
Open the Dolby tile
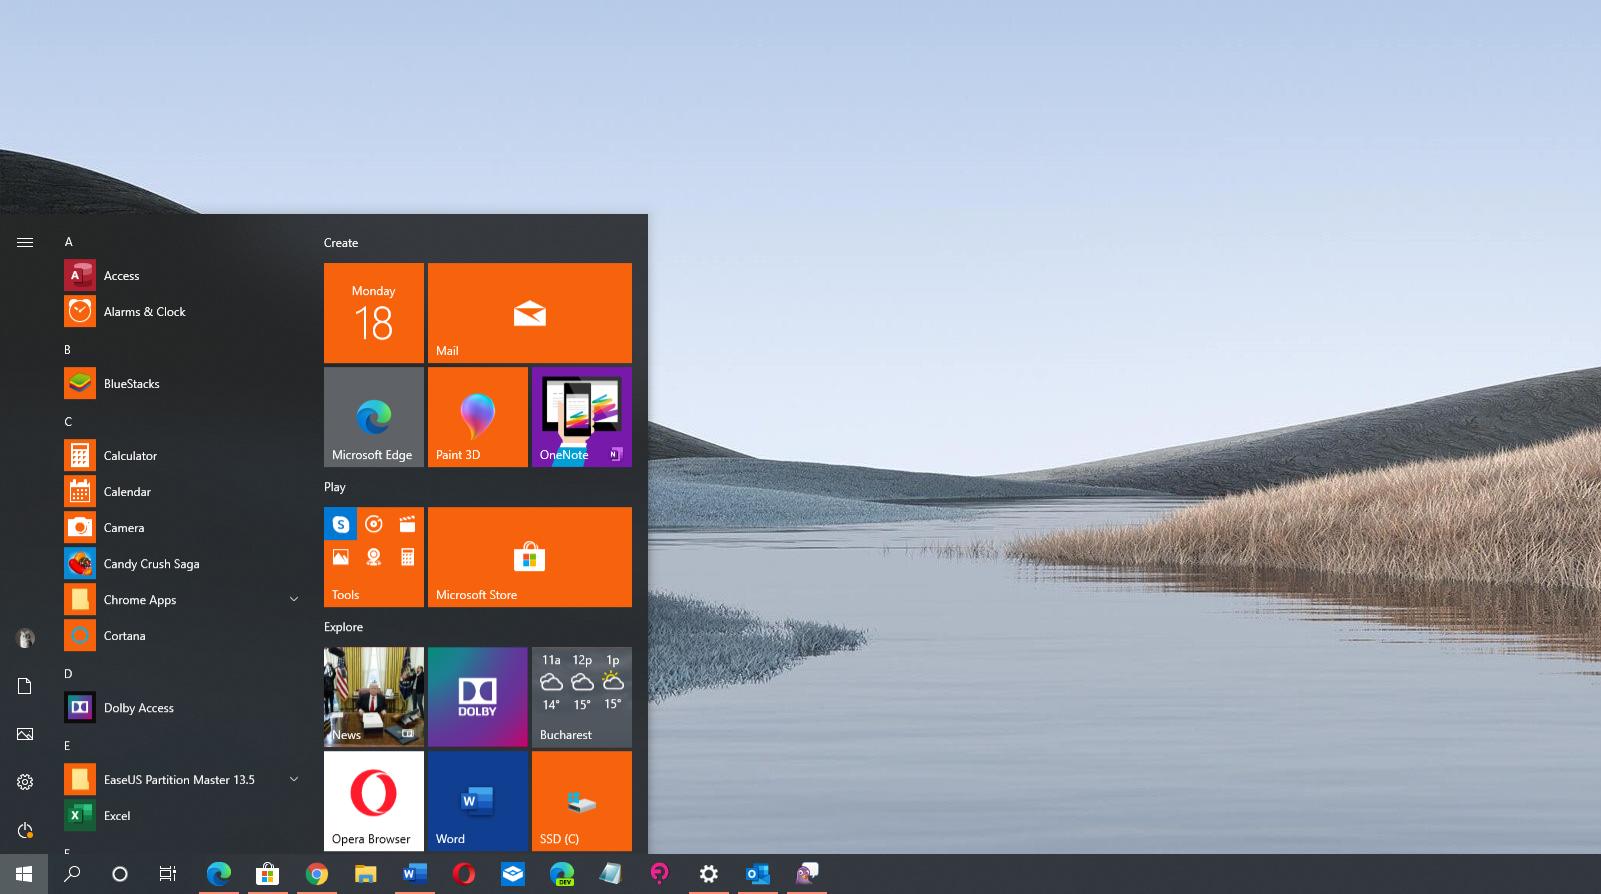coord(478,697)
